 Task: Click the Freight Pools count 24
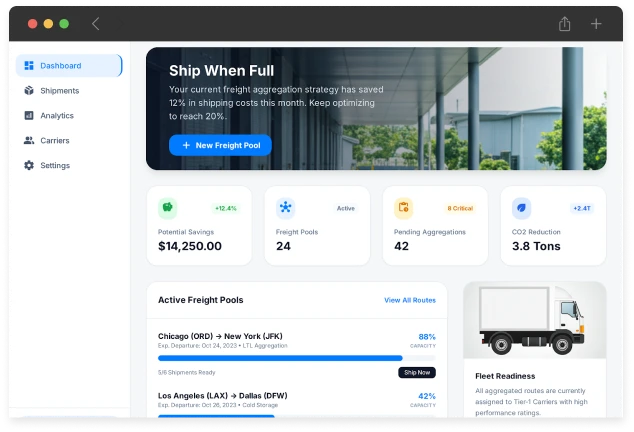click(x=283, y=246)
